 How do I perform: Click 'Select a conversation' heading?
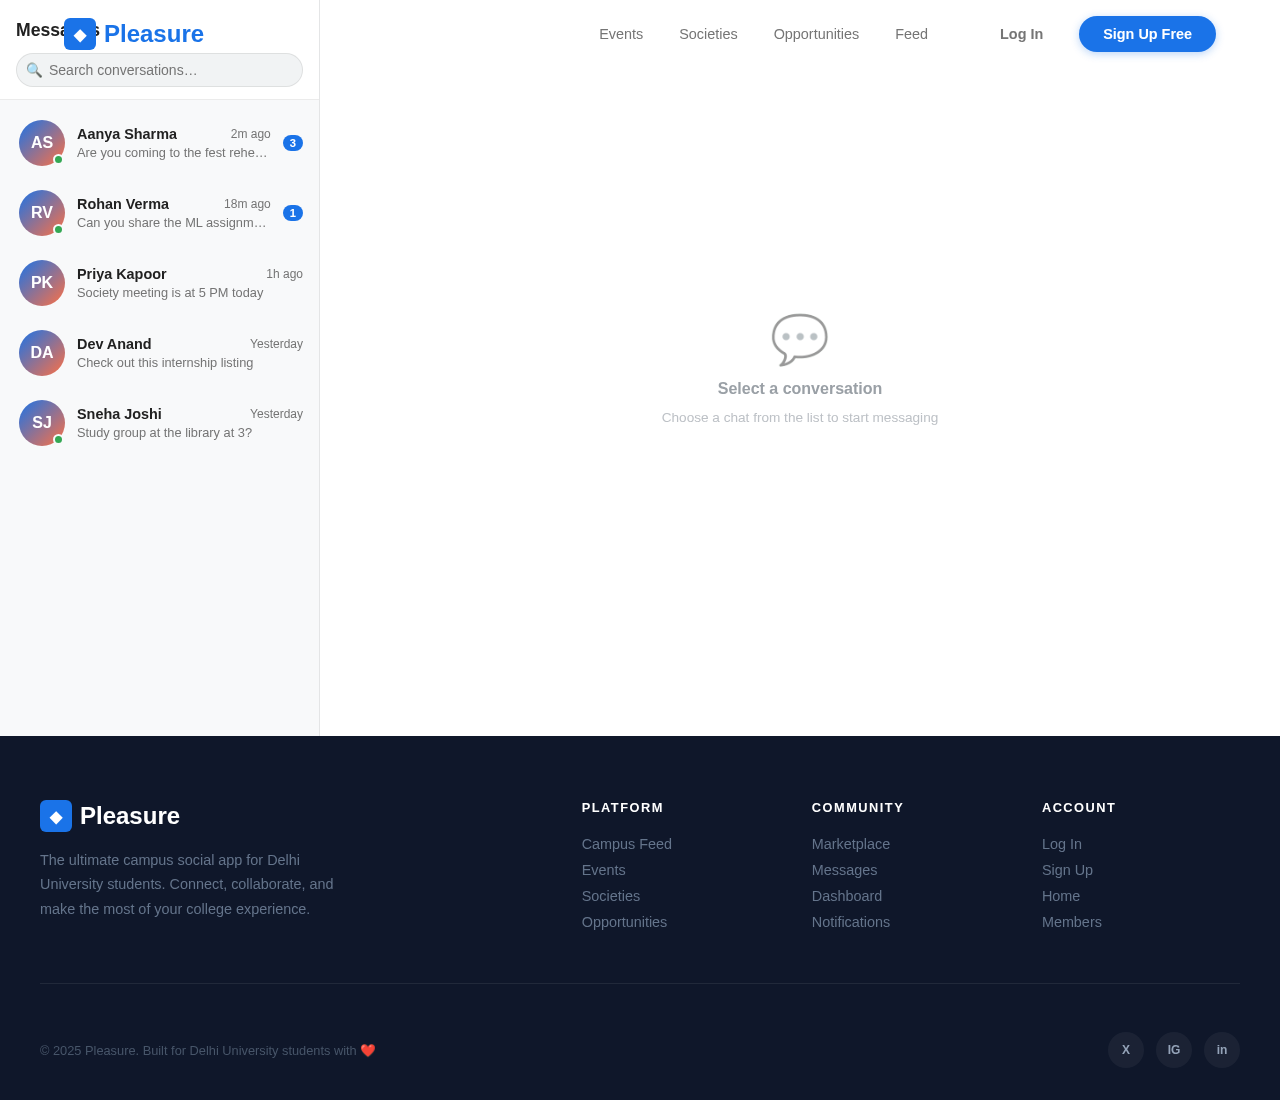[x=800, y=389]
